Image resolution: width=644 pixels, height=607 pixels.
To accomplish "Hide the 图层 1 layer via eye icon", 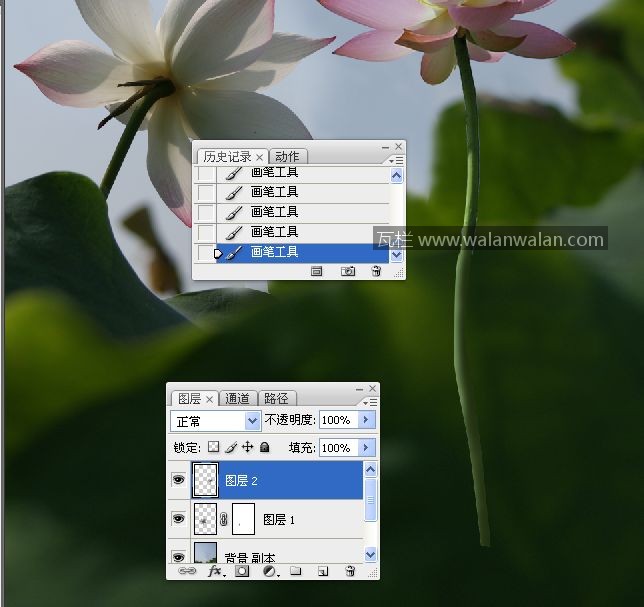I will 178,519.
